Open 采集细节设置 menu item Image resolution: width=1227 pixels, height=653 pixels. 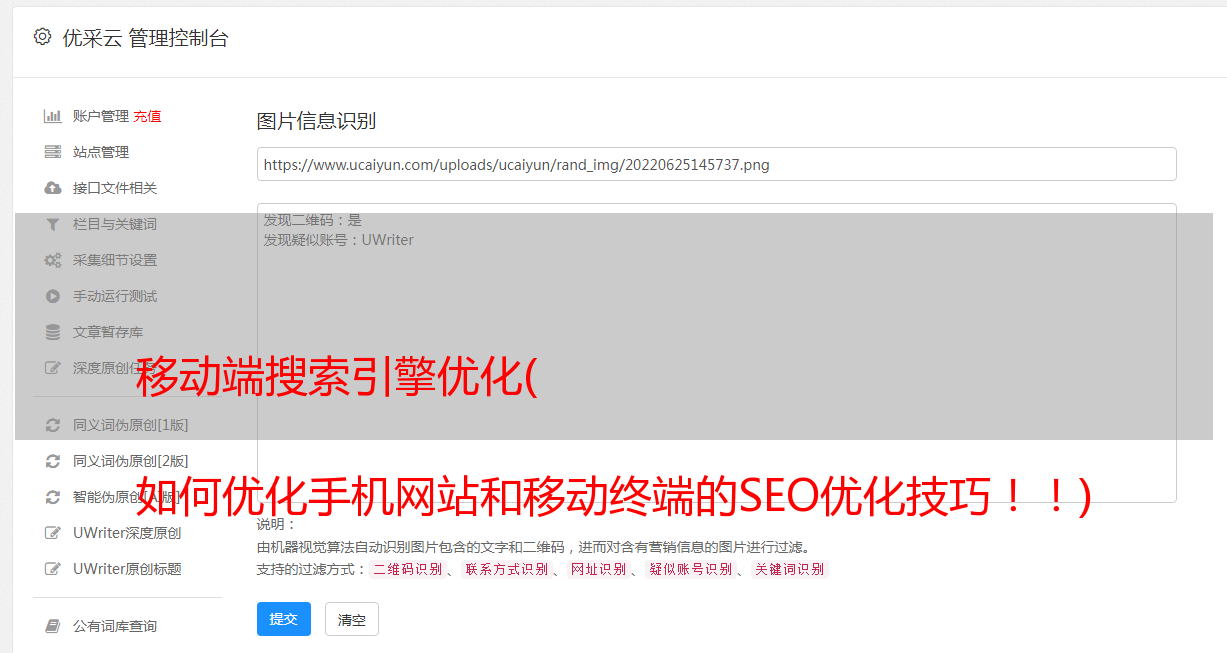(115, 260)
